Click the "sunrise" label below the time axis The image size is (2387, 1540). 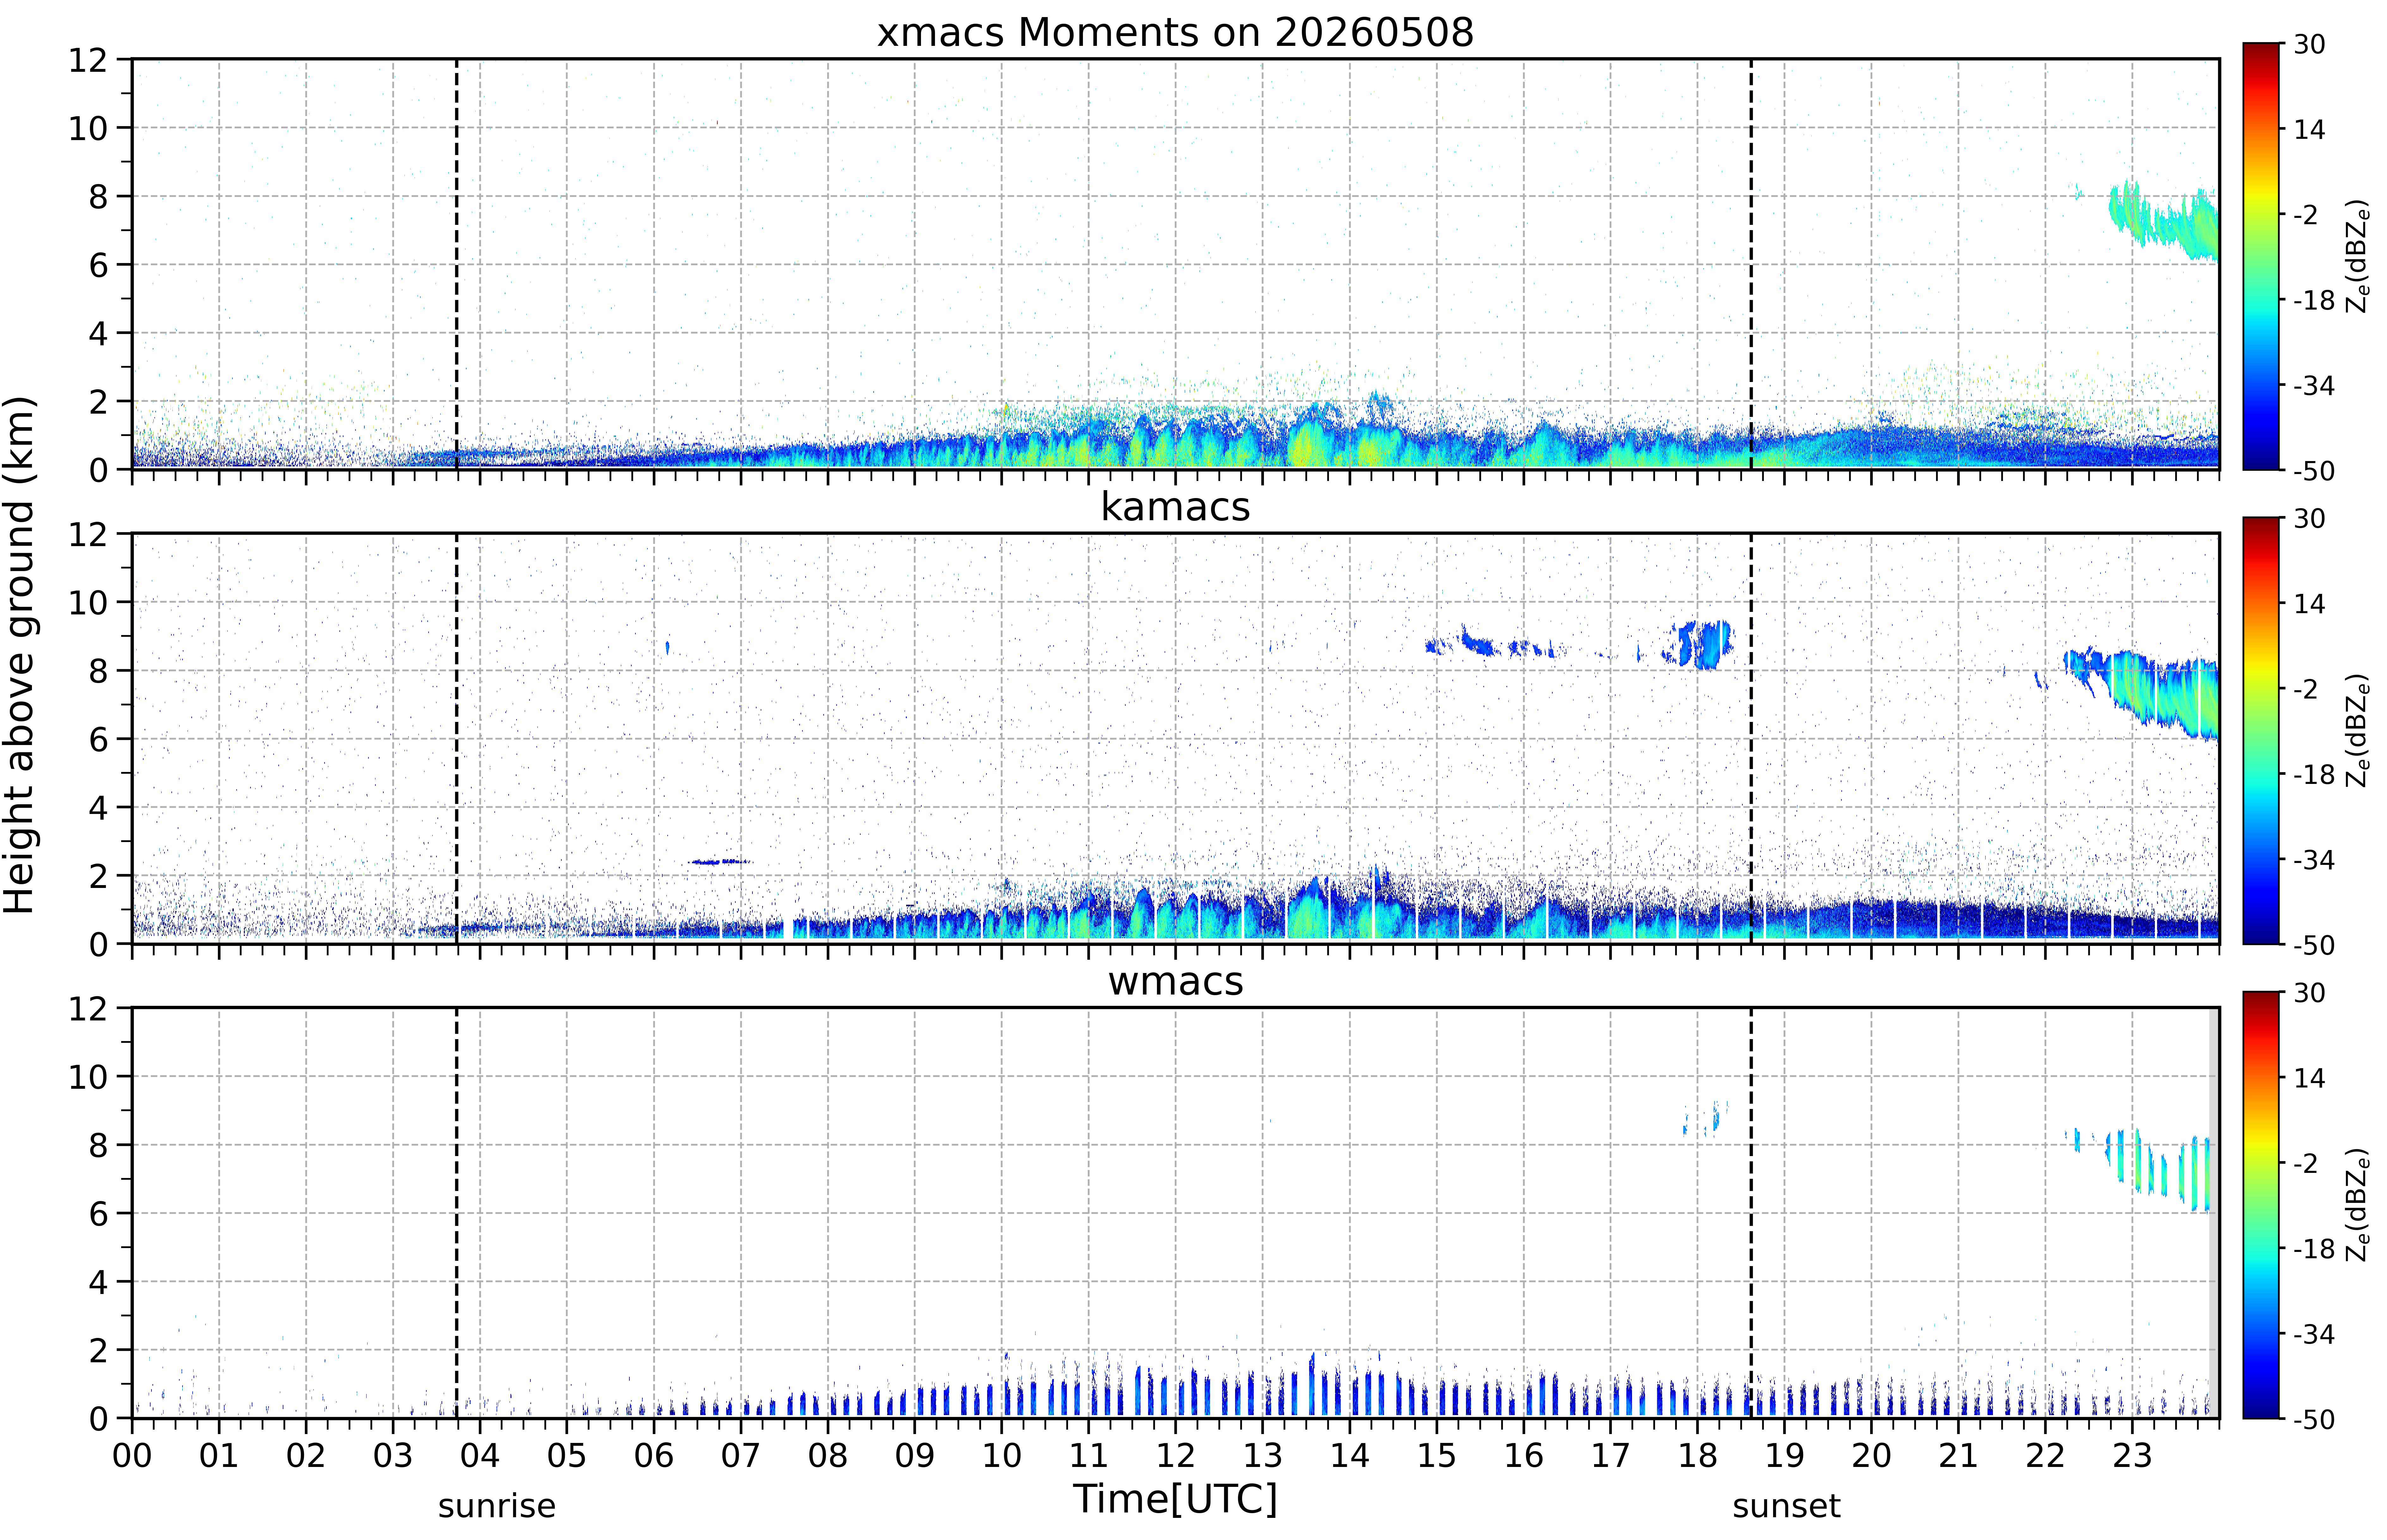click(x=497, y=1506)
